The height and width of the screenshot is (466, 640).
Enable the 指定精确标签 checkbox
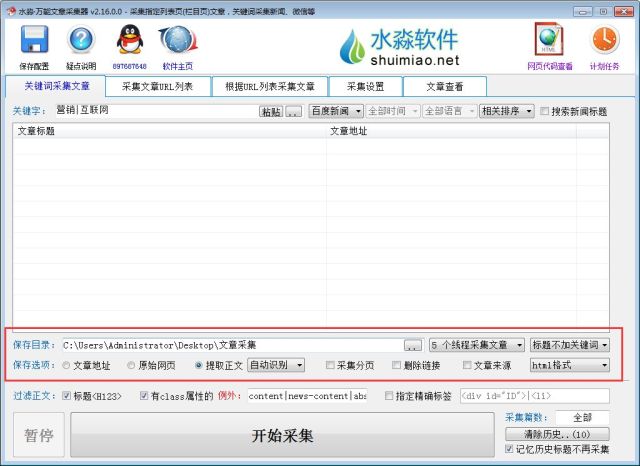(389, 395)
